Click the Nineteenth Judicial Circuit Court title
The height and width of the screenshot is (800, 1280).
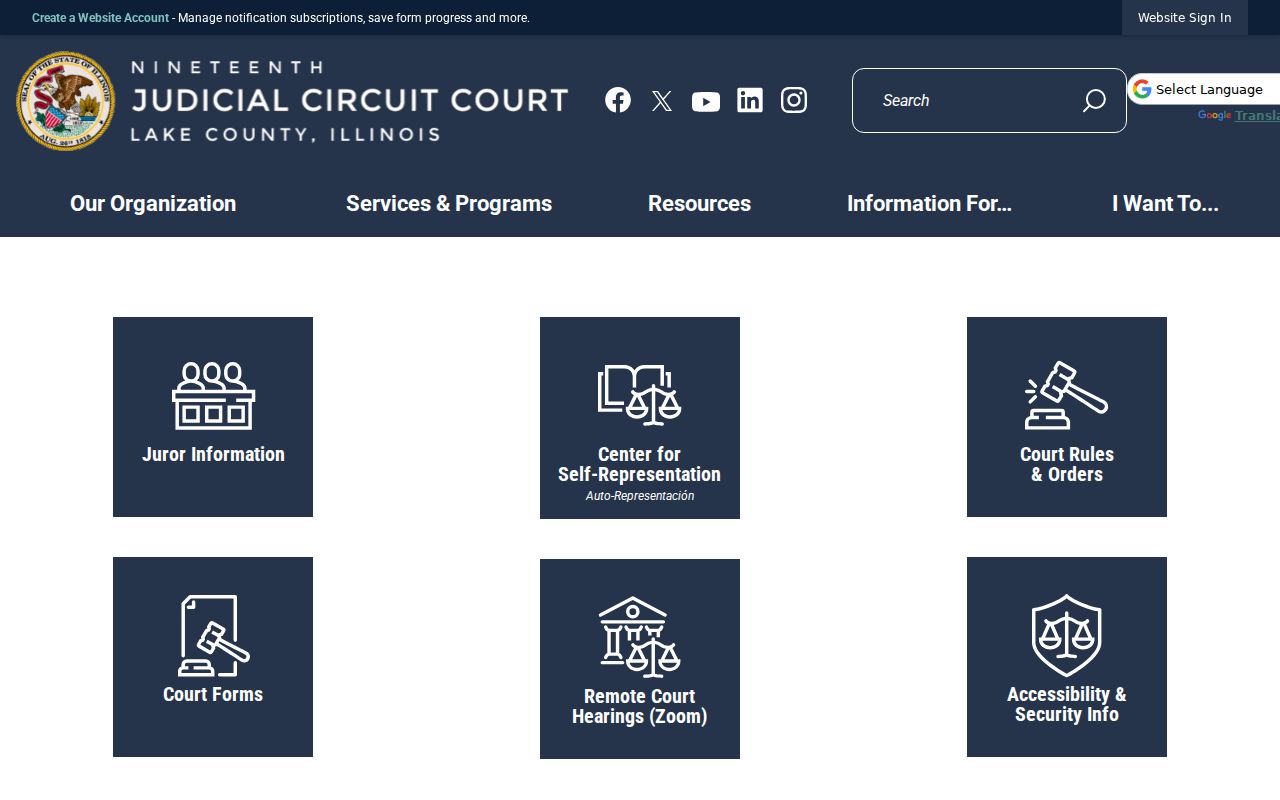point(349,101)
